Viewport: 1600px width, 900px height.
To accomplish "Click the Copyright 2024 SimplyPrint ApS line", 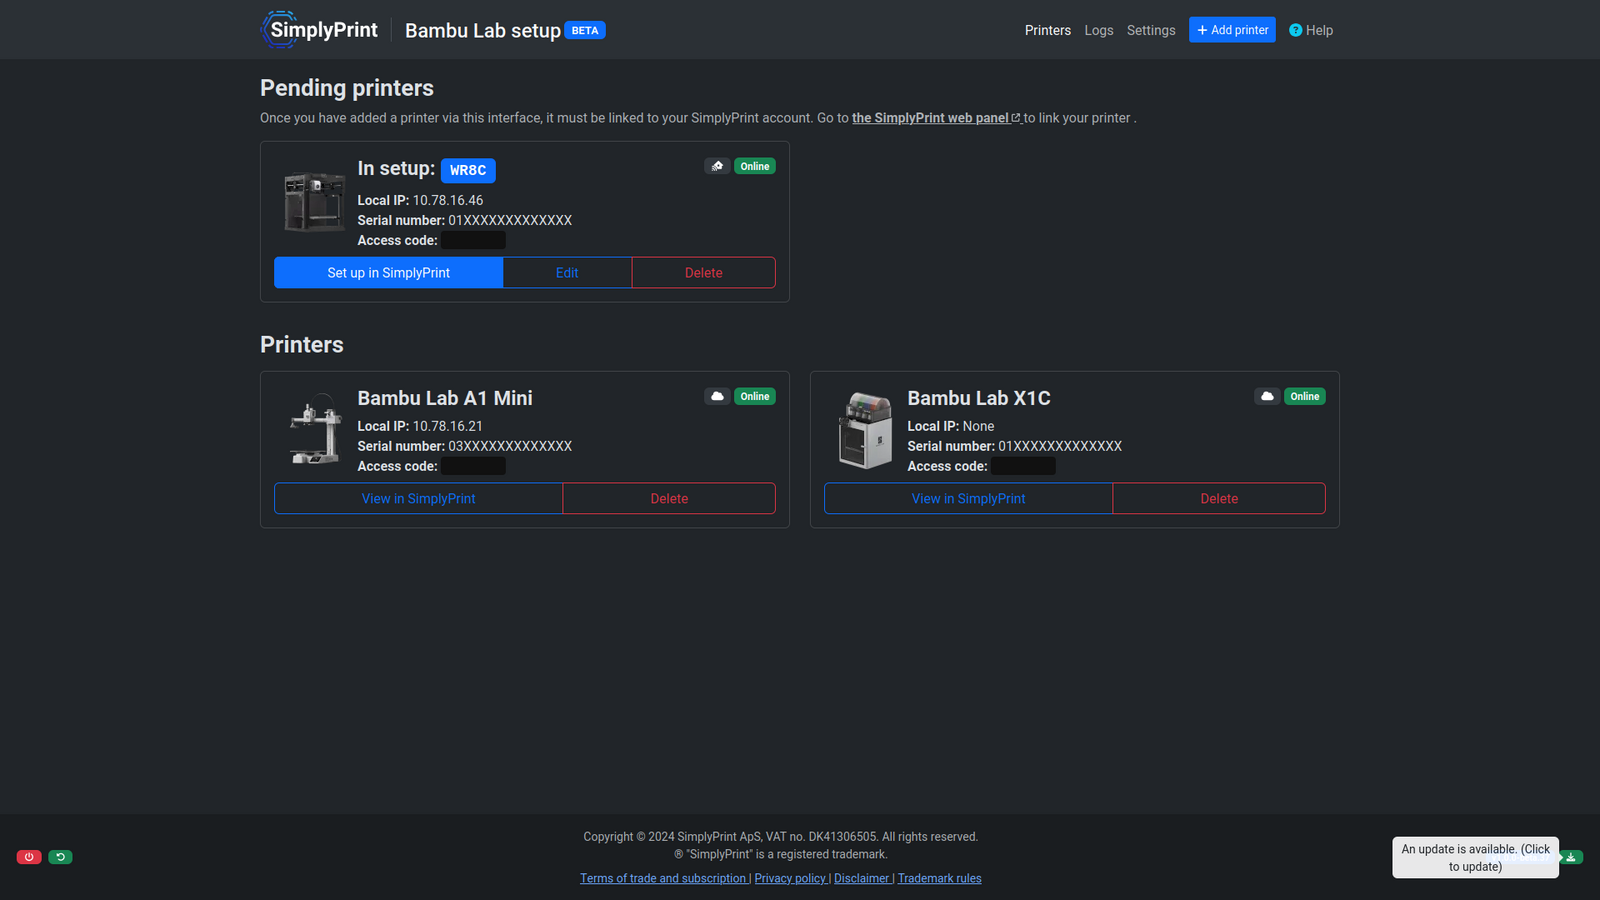I will 781,837.
